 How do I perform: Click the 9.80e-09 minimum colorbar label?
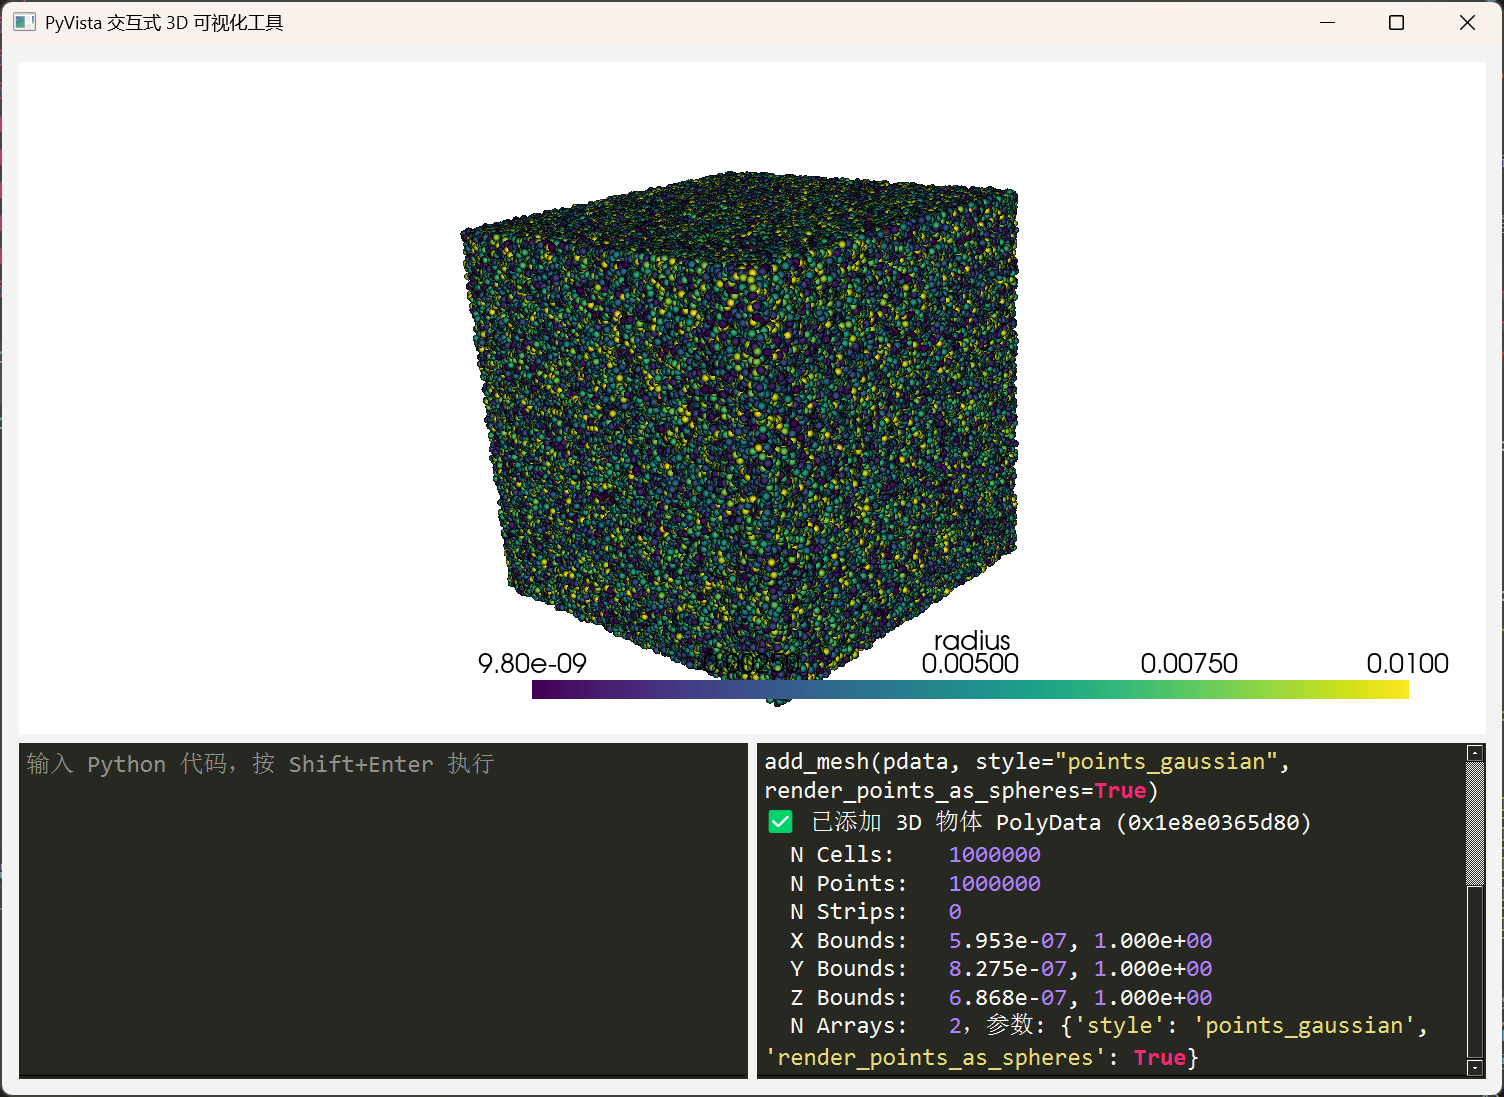532,663
